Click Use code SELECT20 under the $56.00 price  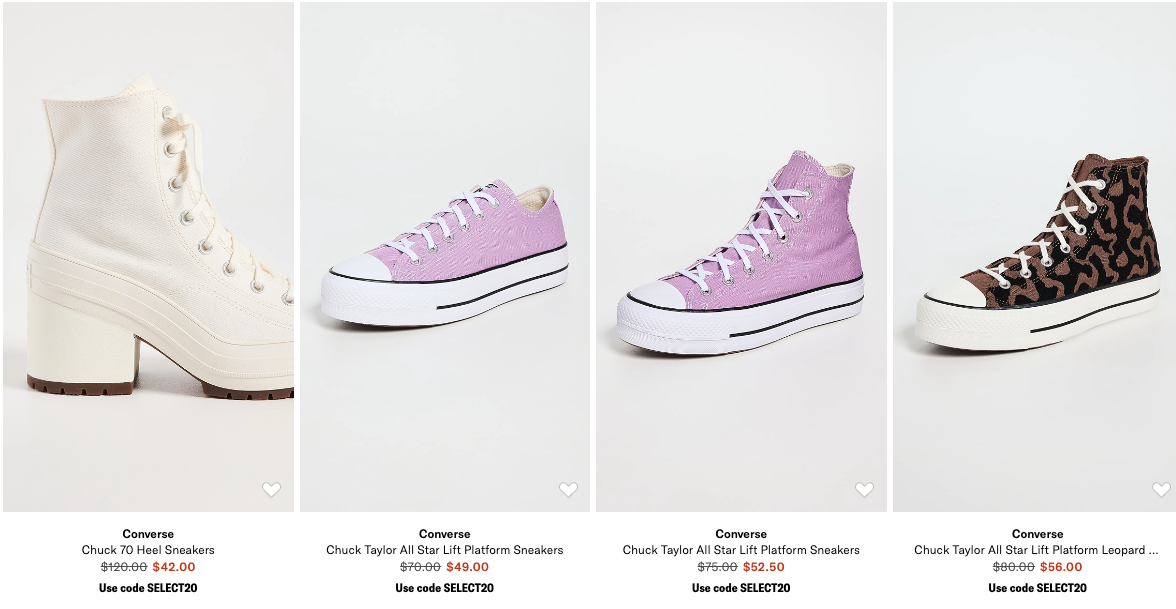[1037, 588]
